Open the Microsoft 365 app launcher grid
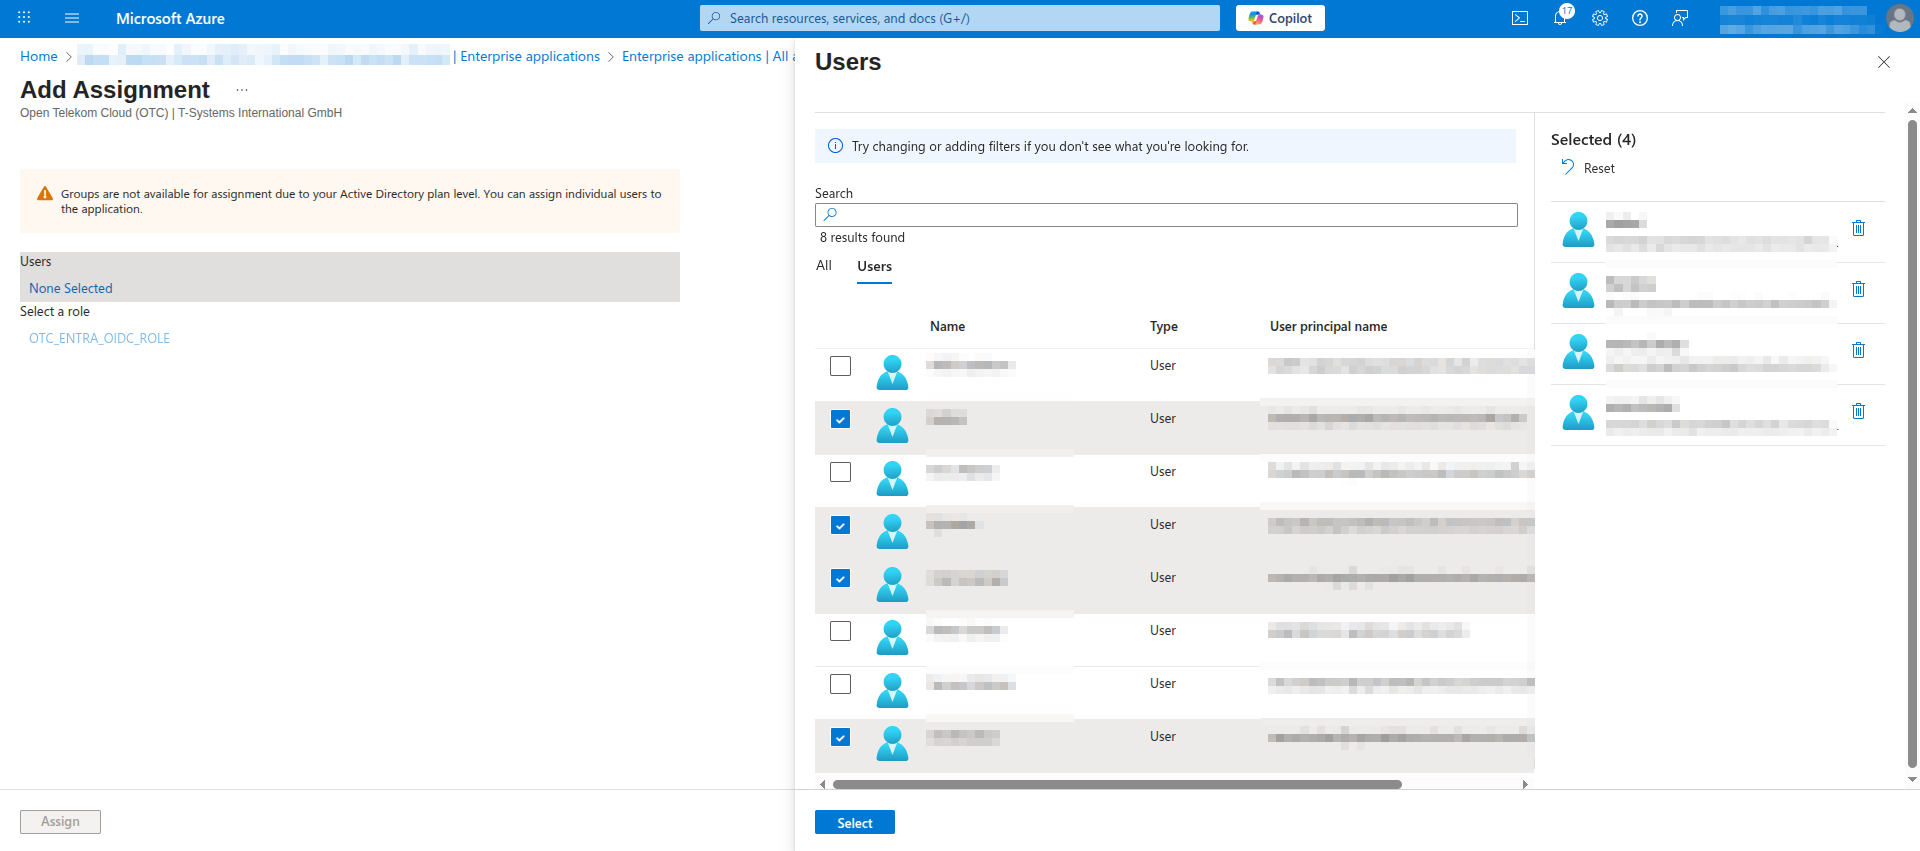1920x851 pixels. click(24, 18)
